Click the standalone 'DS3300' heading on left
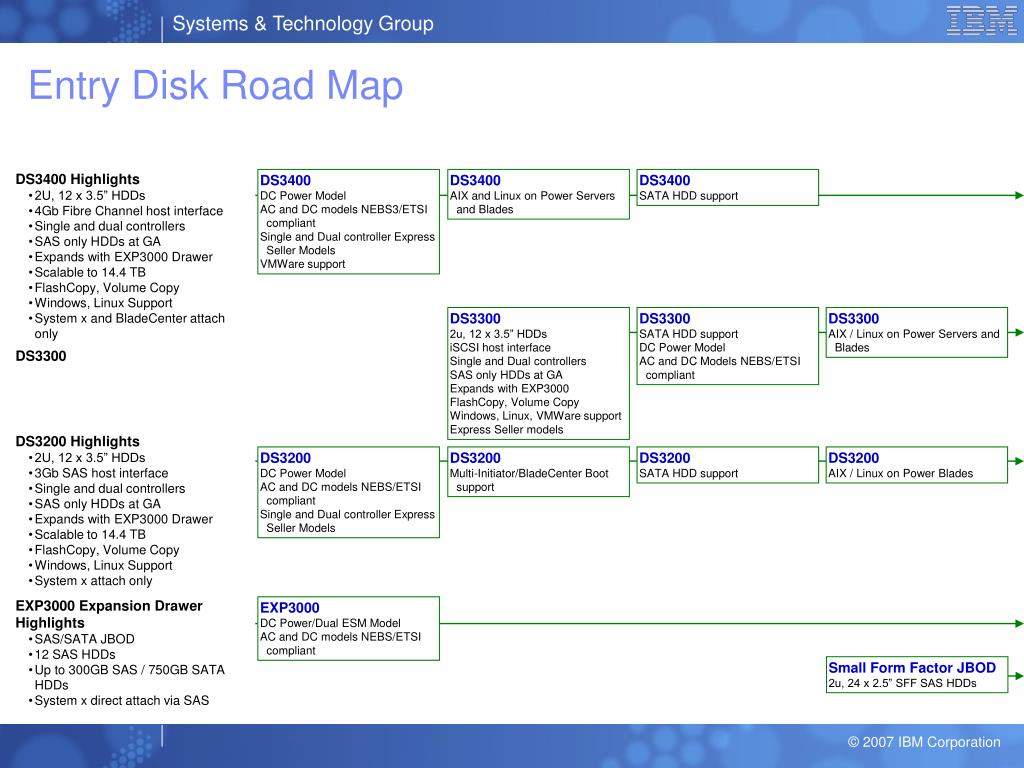Viewport: 1024px width, 768px height. (x=41, y=356)
